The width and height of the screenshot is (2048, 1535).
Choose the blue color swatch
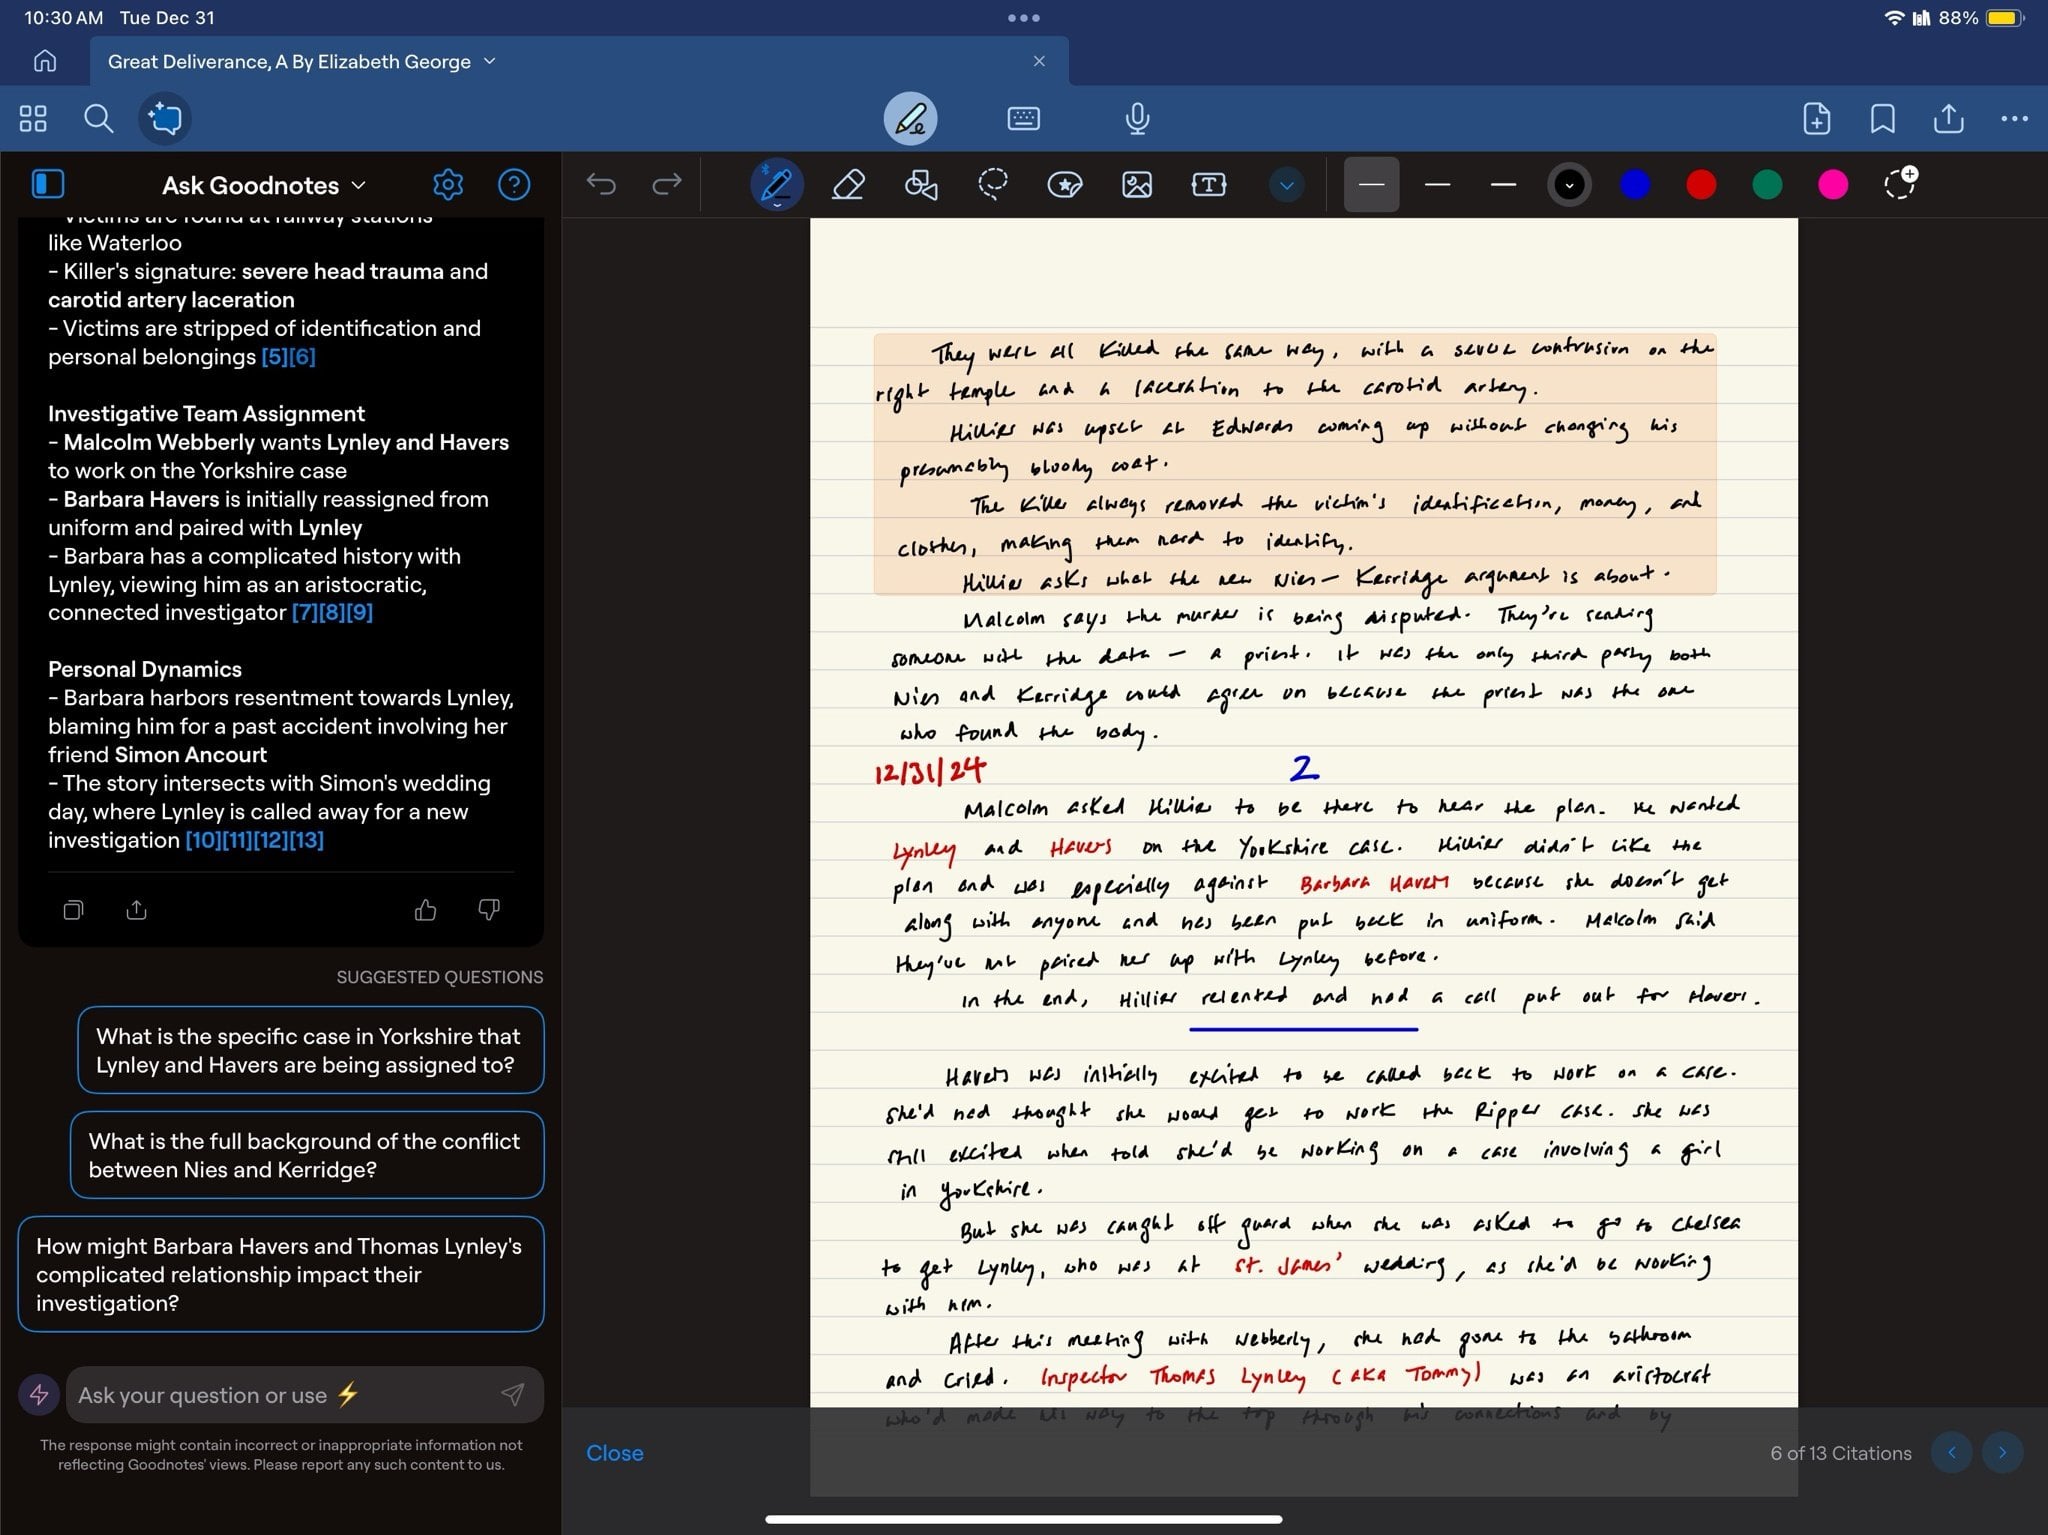click(1635, 185)
